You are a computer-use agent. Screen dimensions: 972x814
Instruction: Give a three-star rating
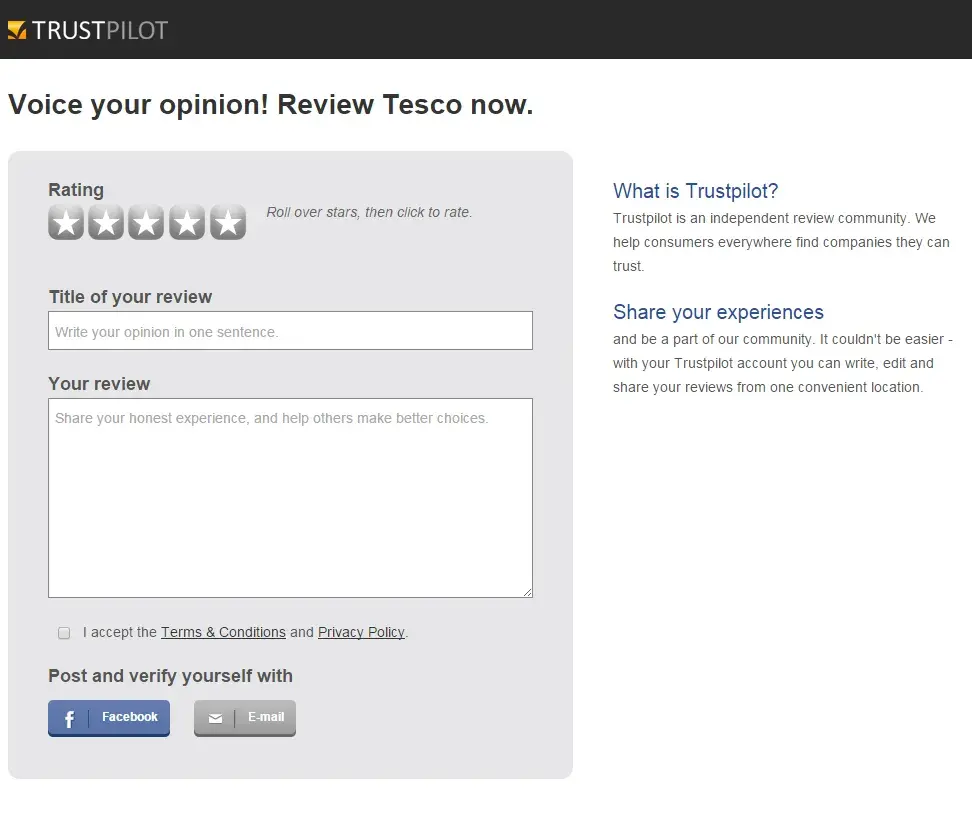[x=146, y=223]
